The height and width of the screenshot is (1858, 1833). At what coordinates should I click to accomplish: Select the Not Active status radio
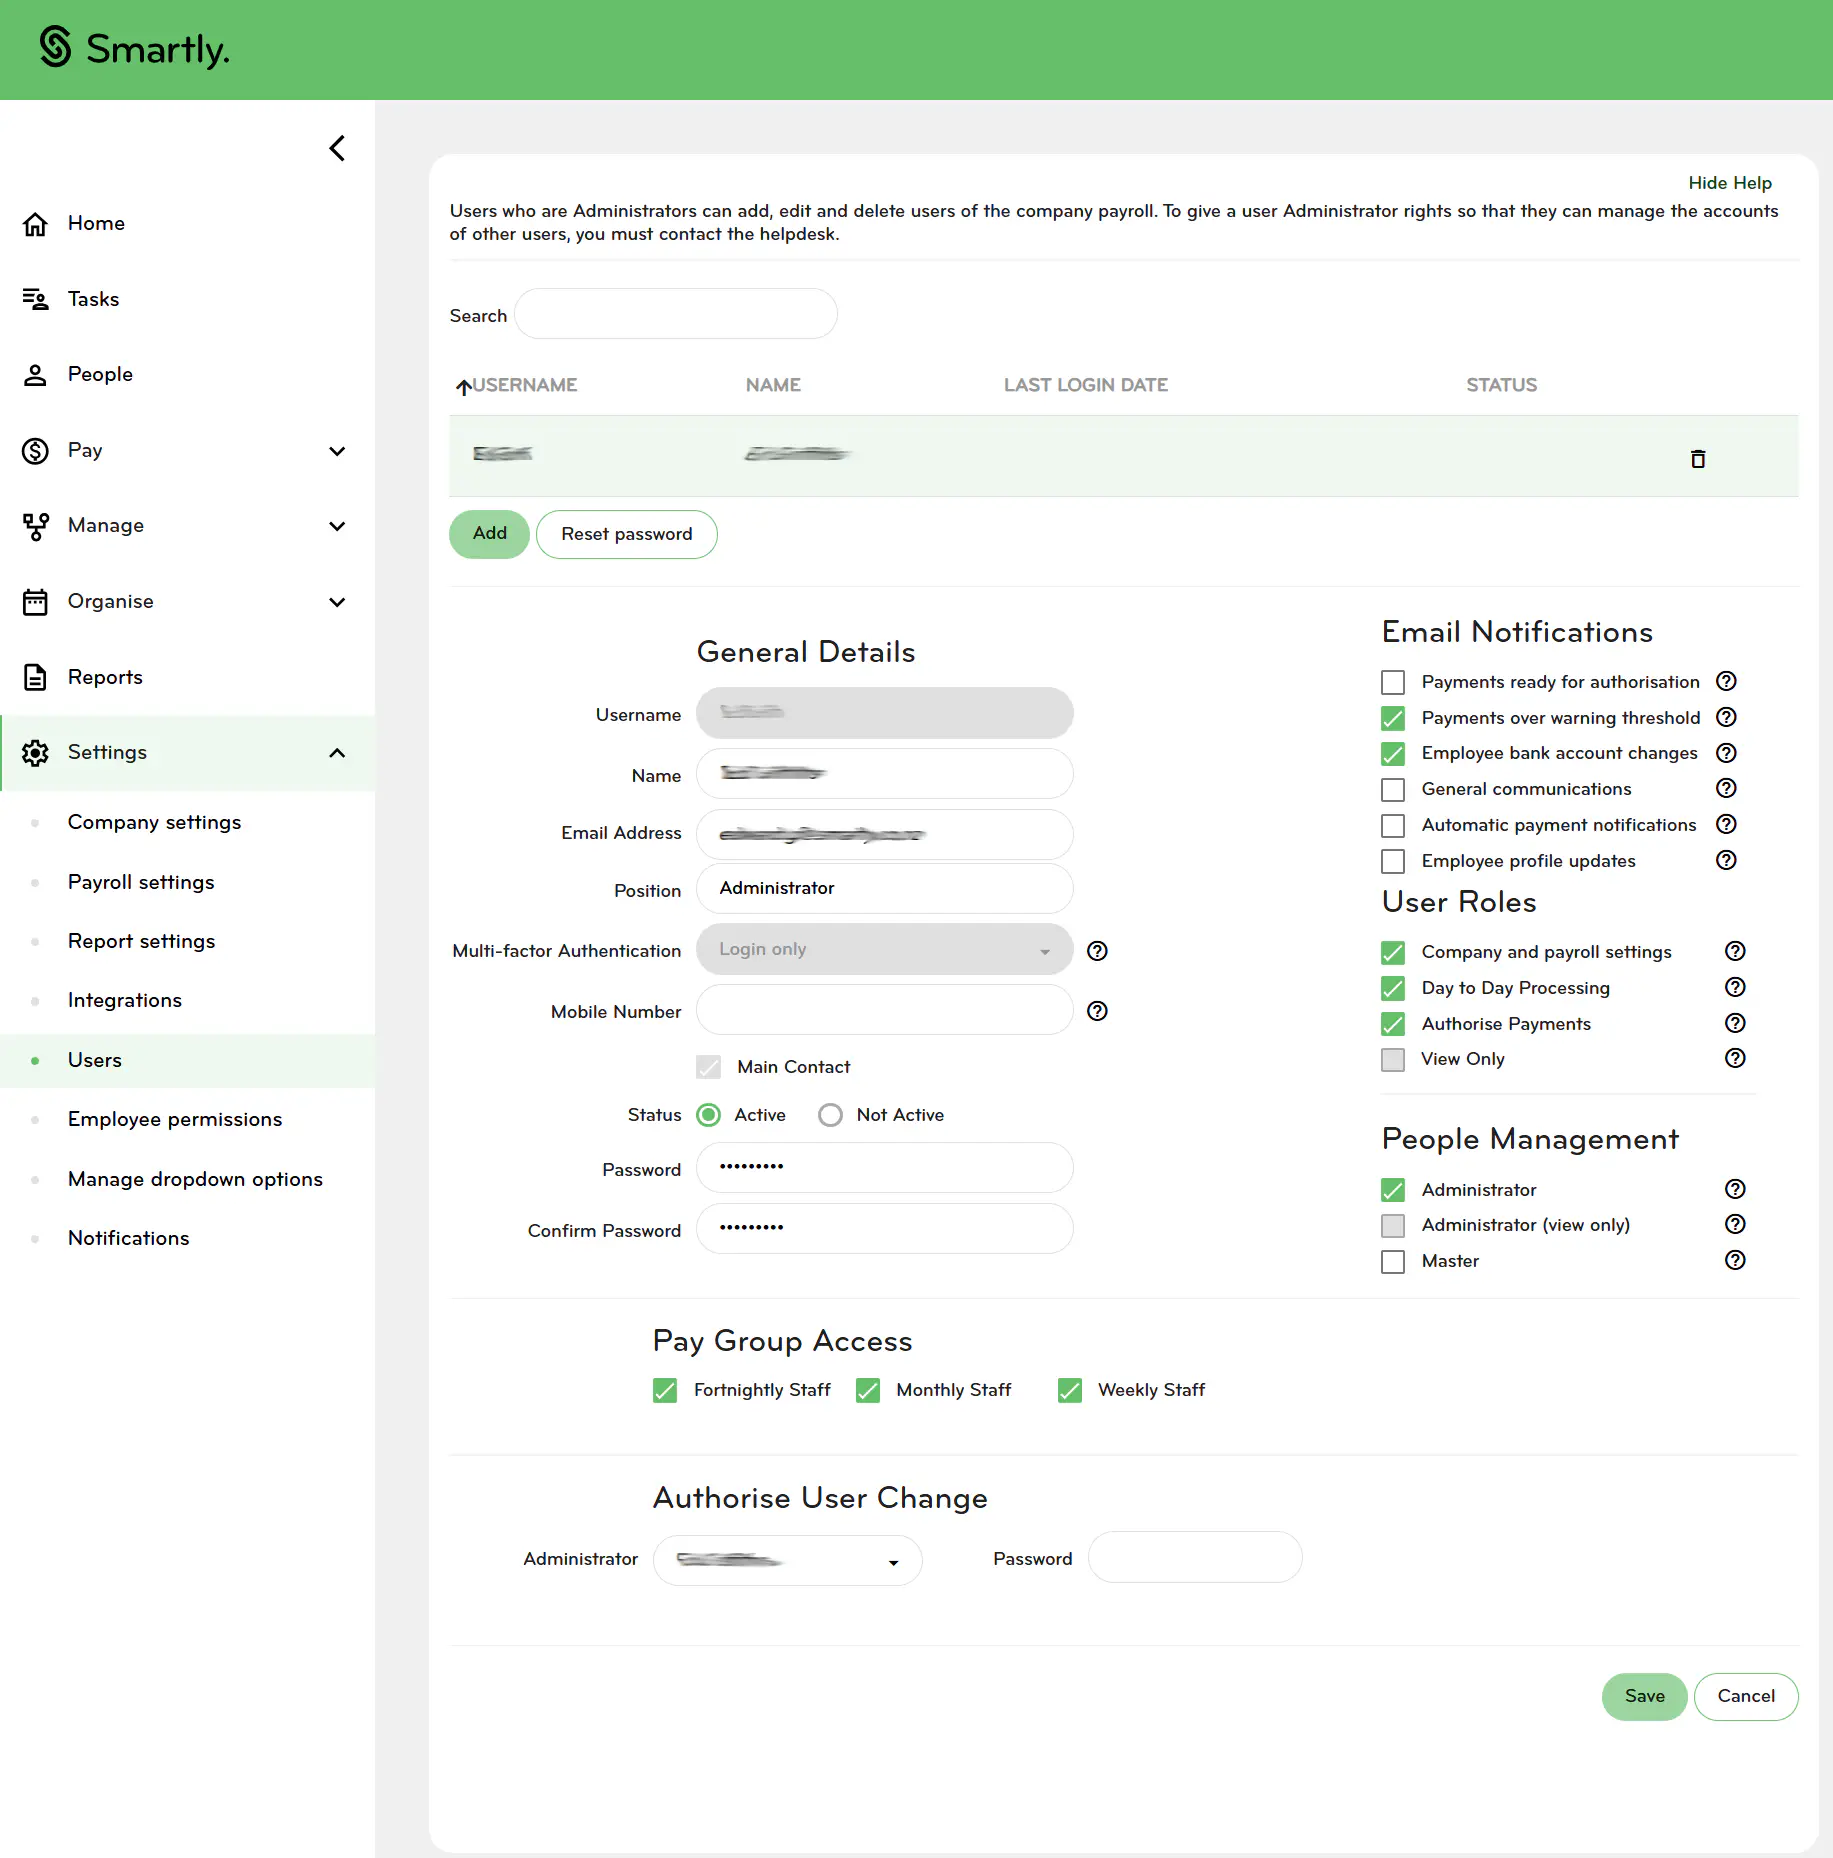[x=830, y=1115]
